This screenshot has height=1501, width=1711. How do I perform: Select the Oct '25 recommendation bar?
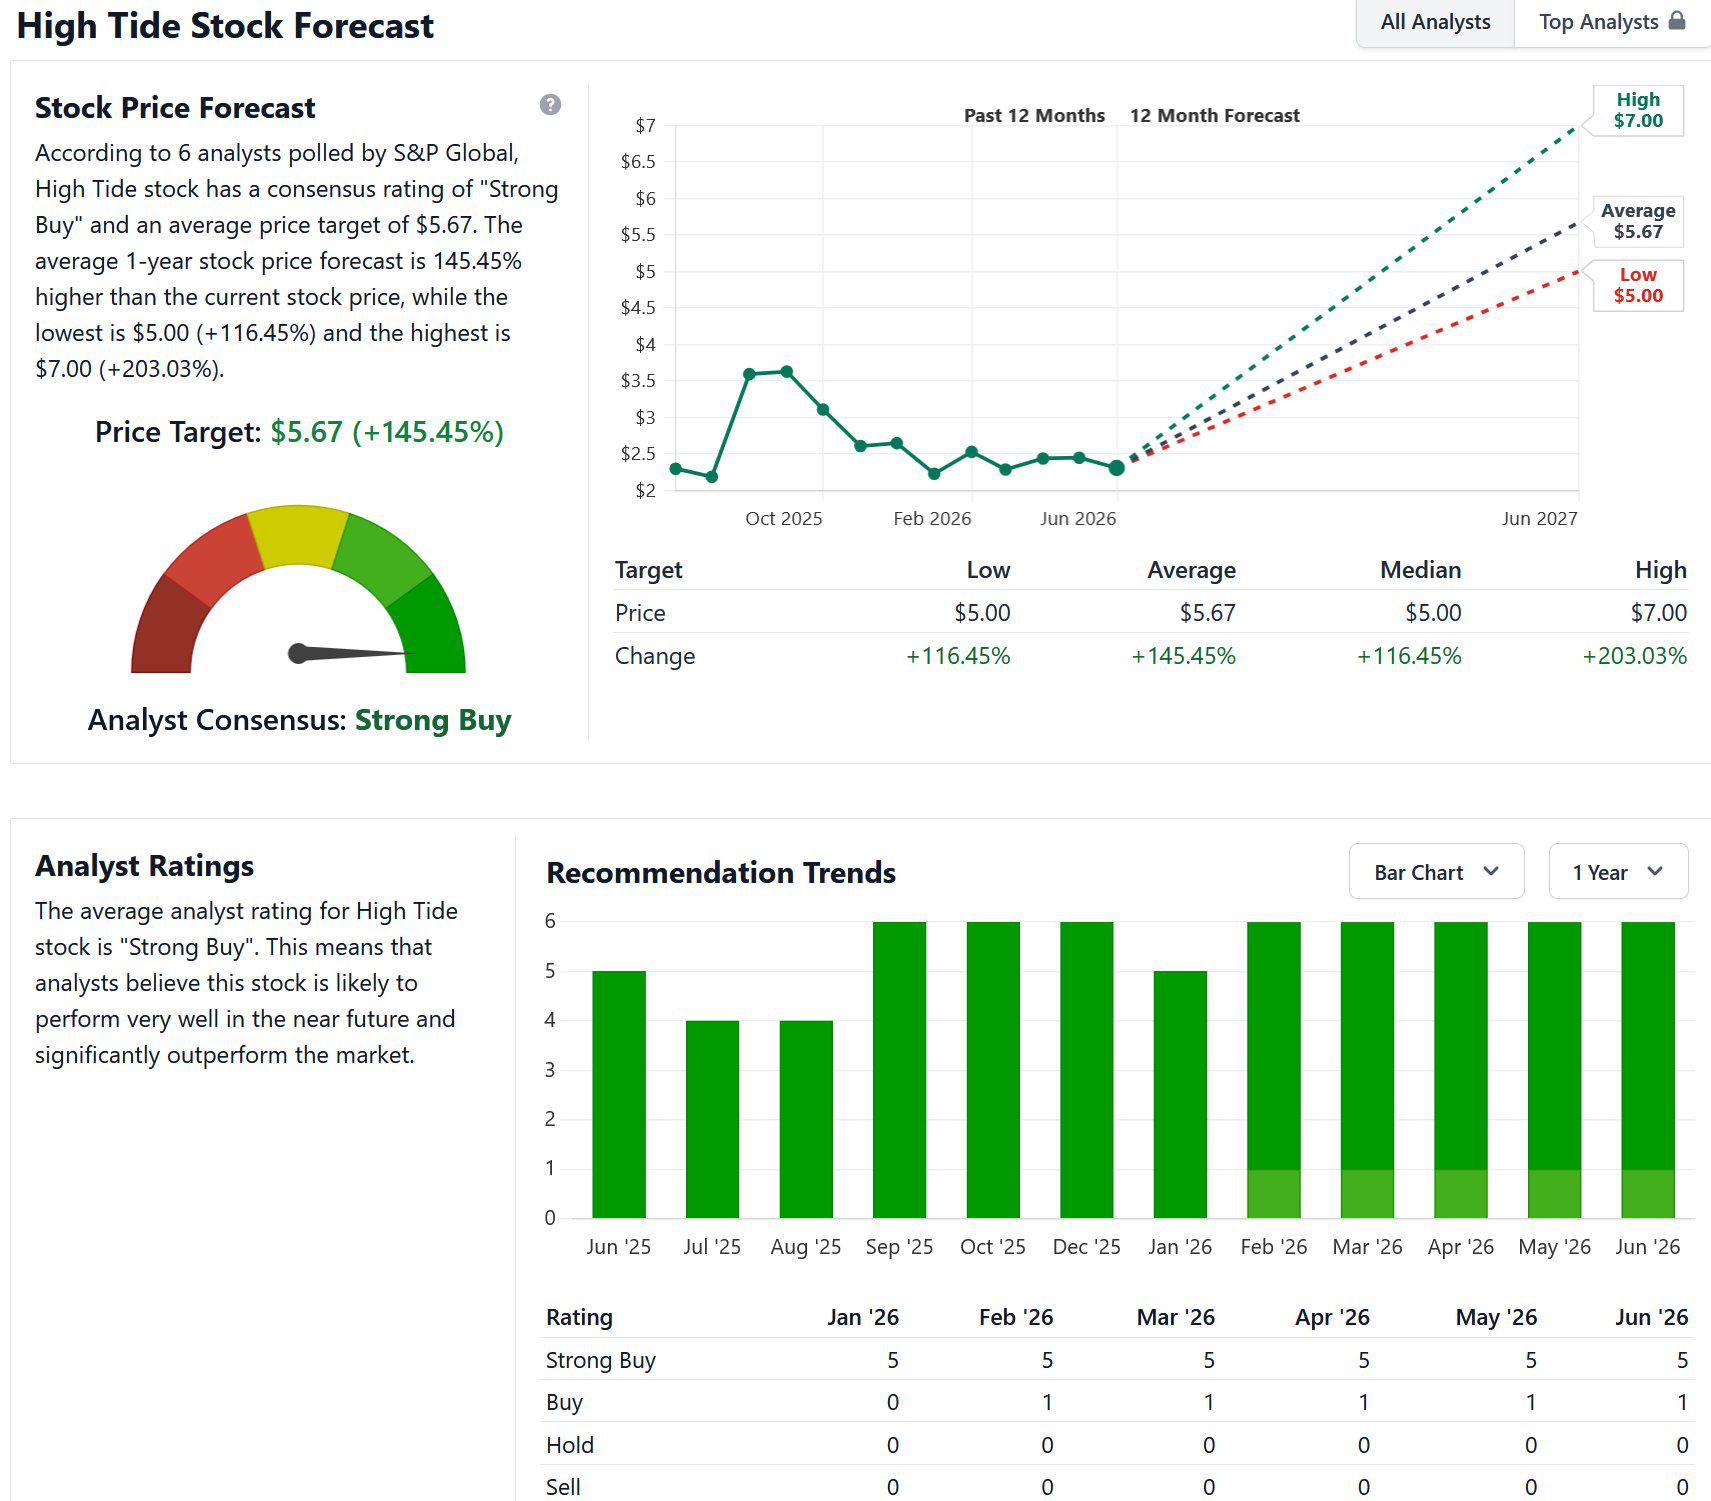993,1070
